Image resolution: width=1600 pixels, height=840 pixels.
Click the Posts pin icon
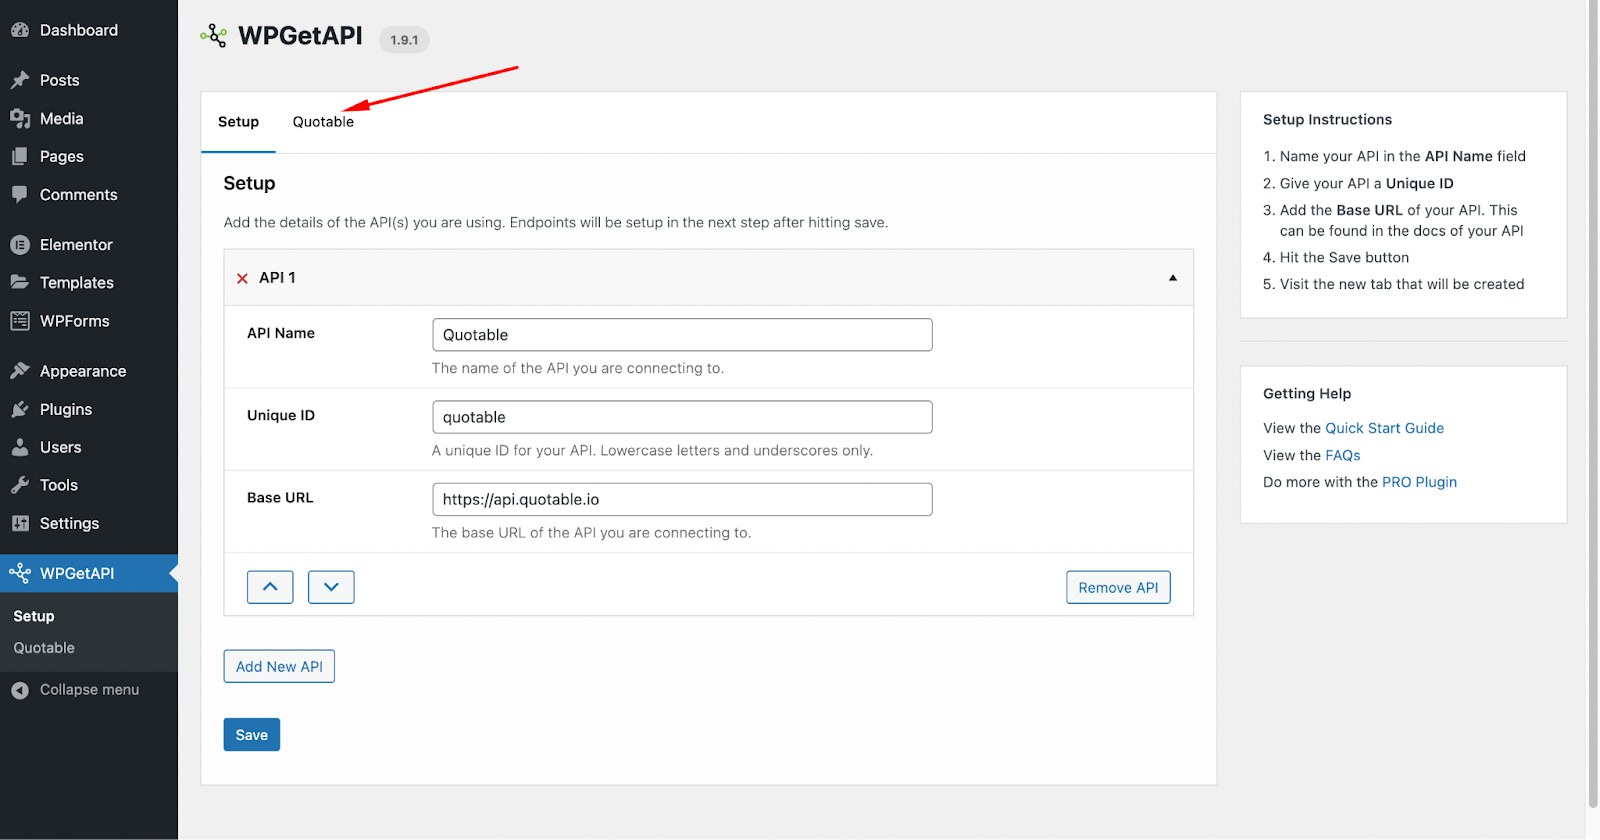pos(20,80)
